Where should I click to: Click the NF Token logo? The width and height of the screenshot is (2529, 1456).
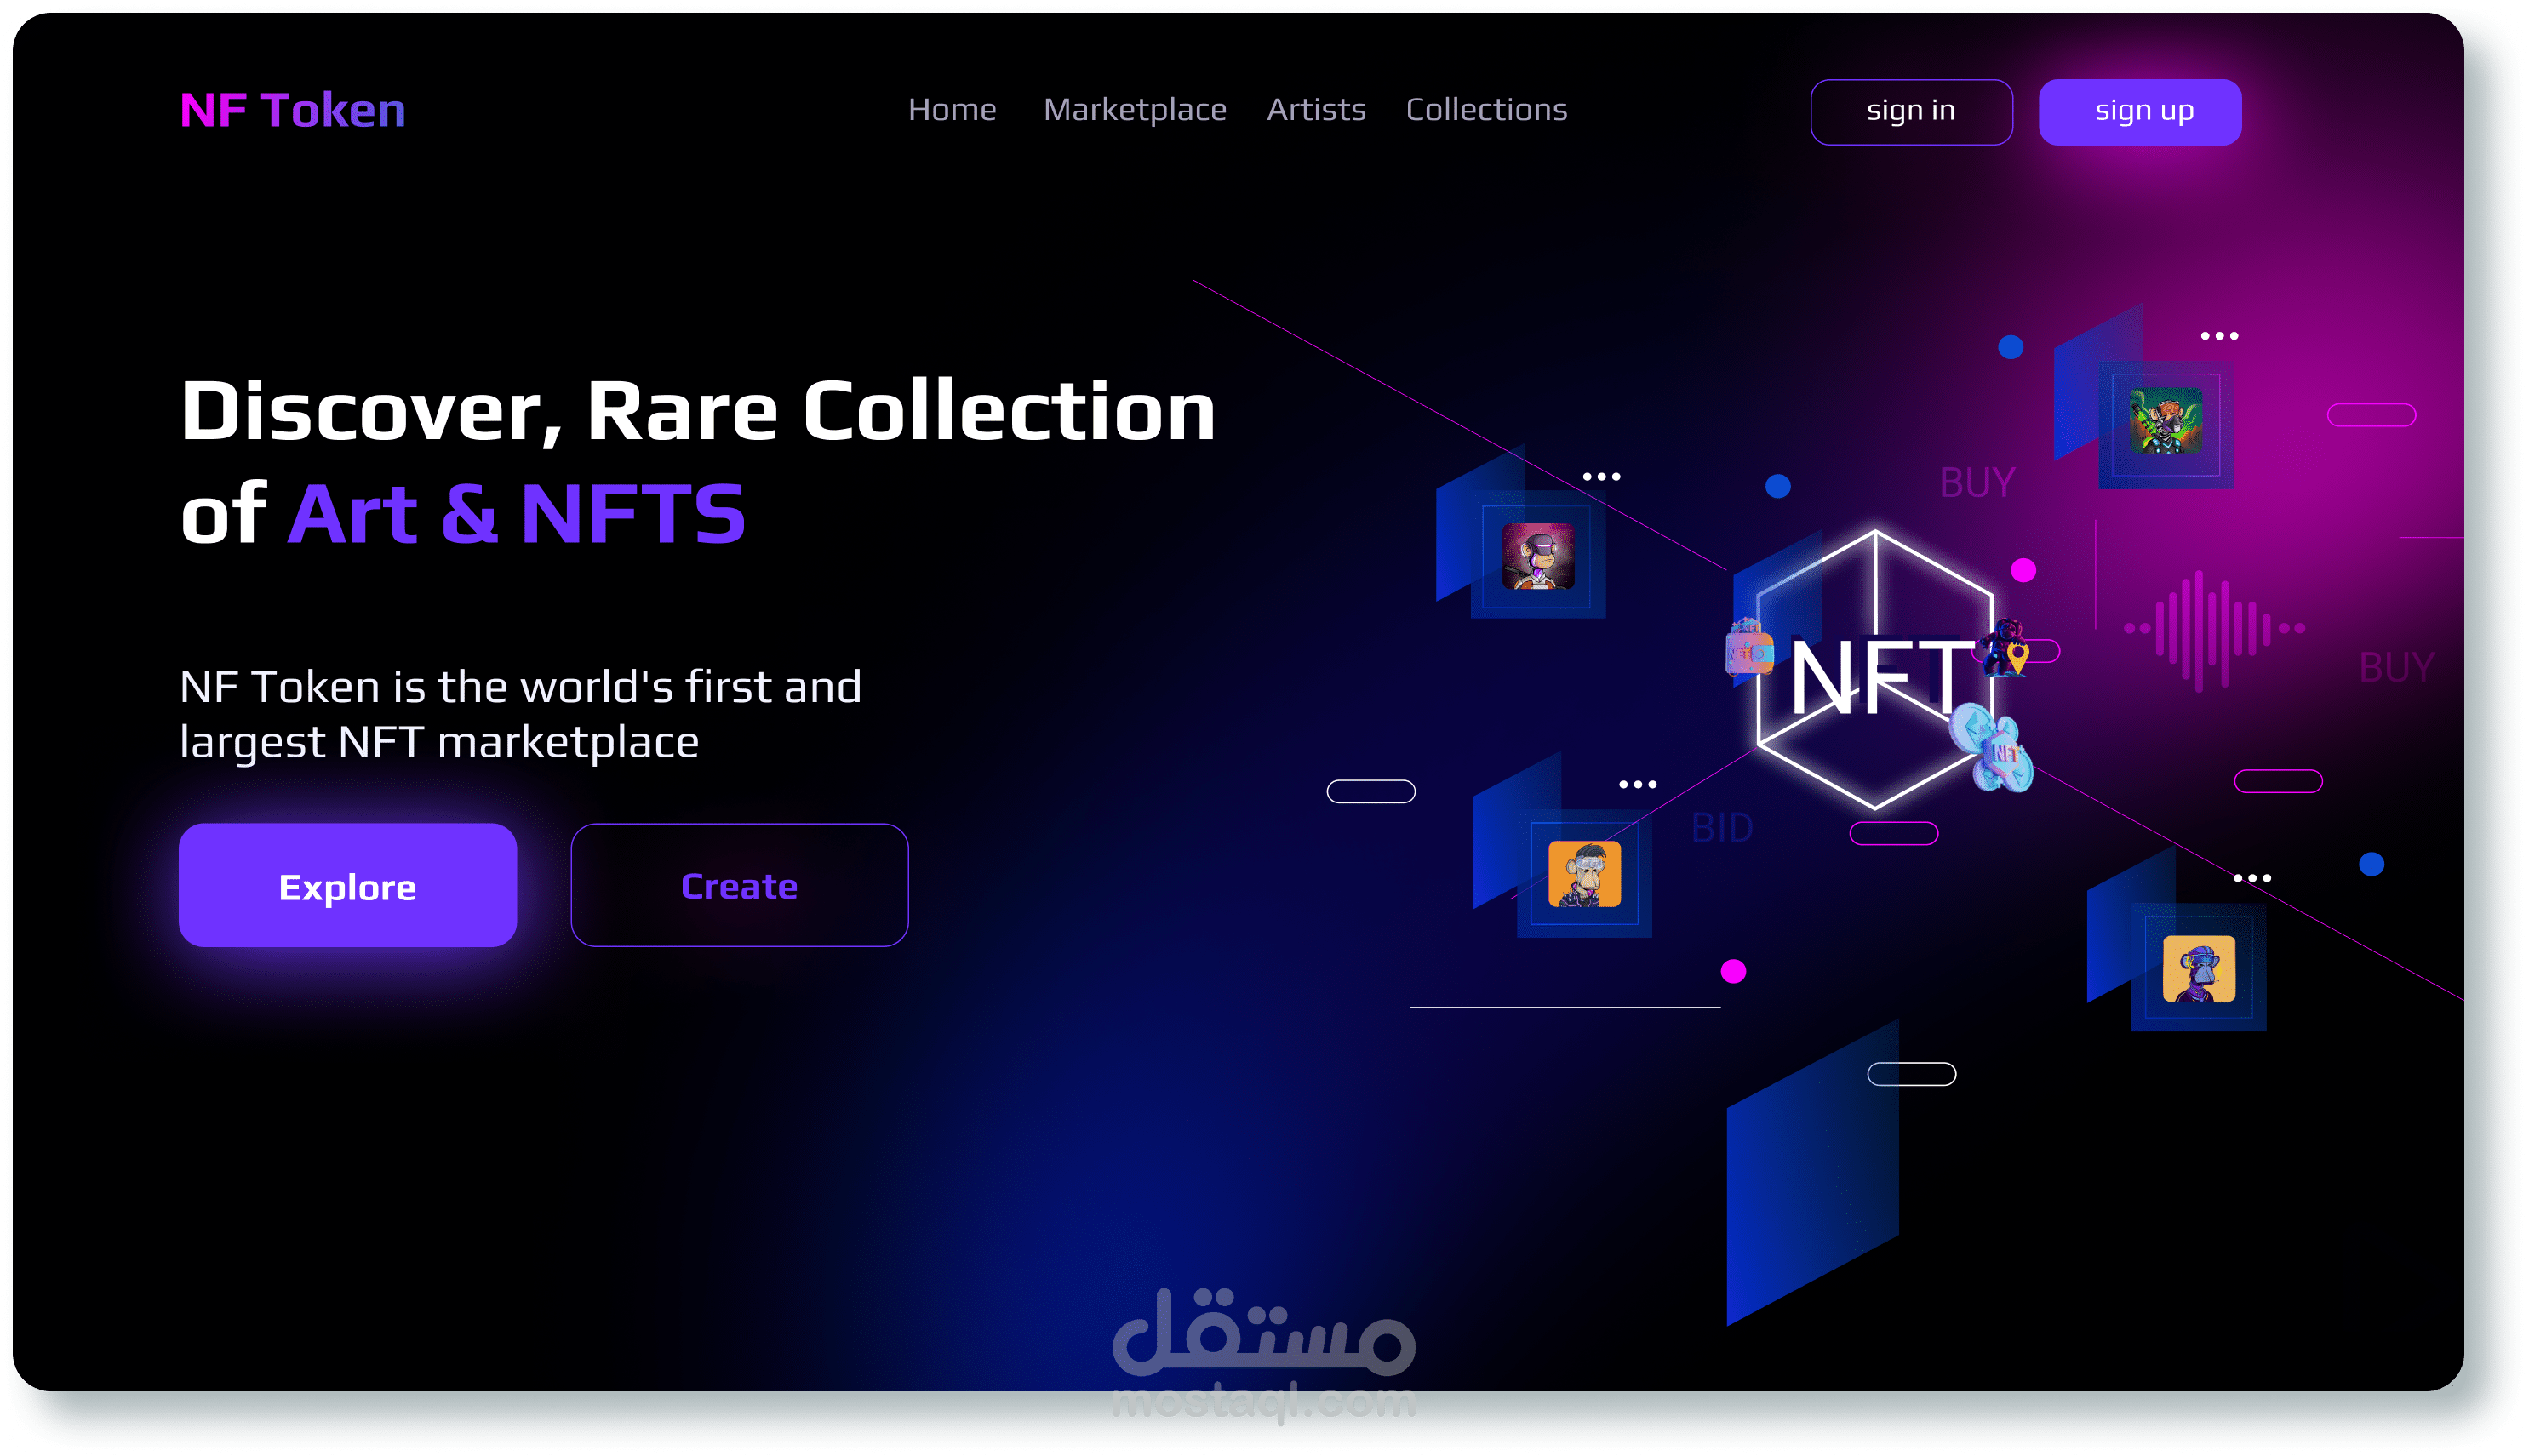292,110
